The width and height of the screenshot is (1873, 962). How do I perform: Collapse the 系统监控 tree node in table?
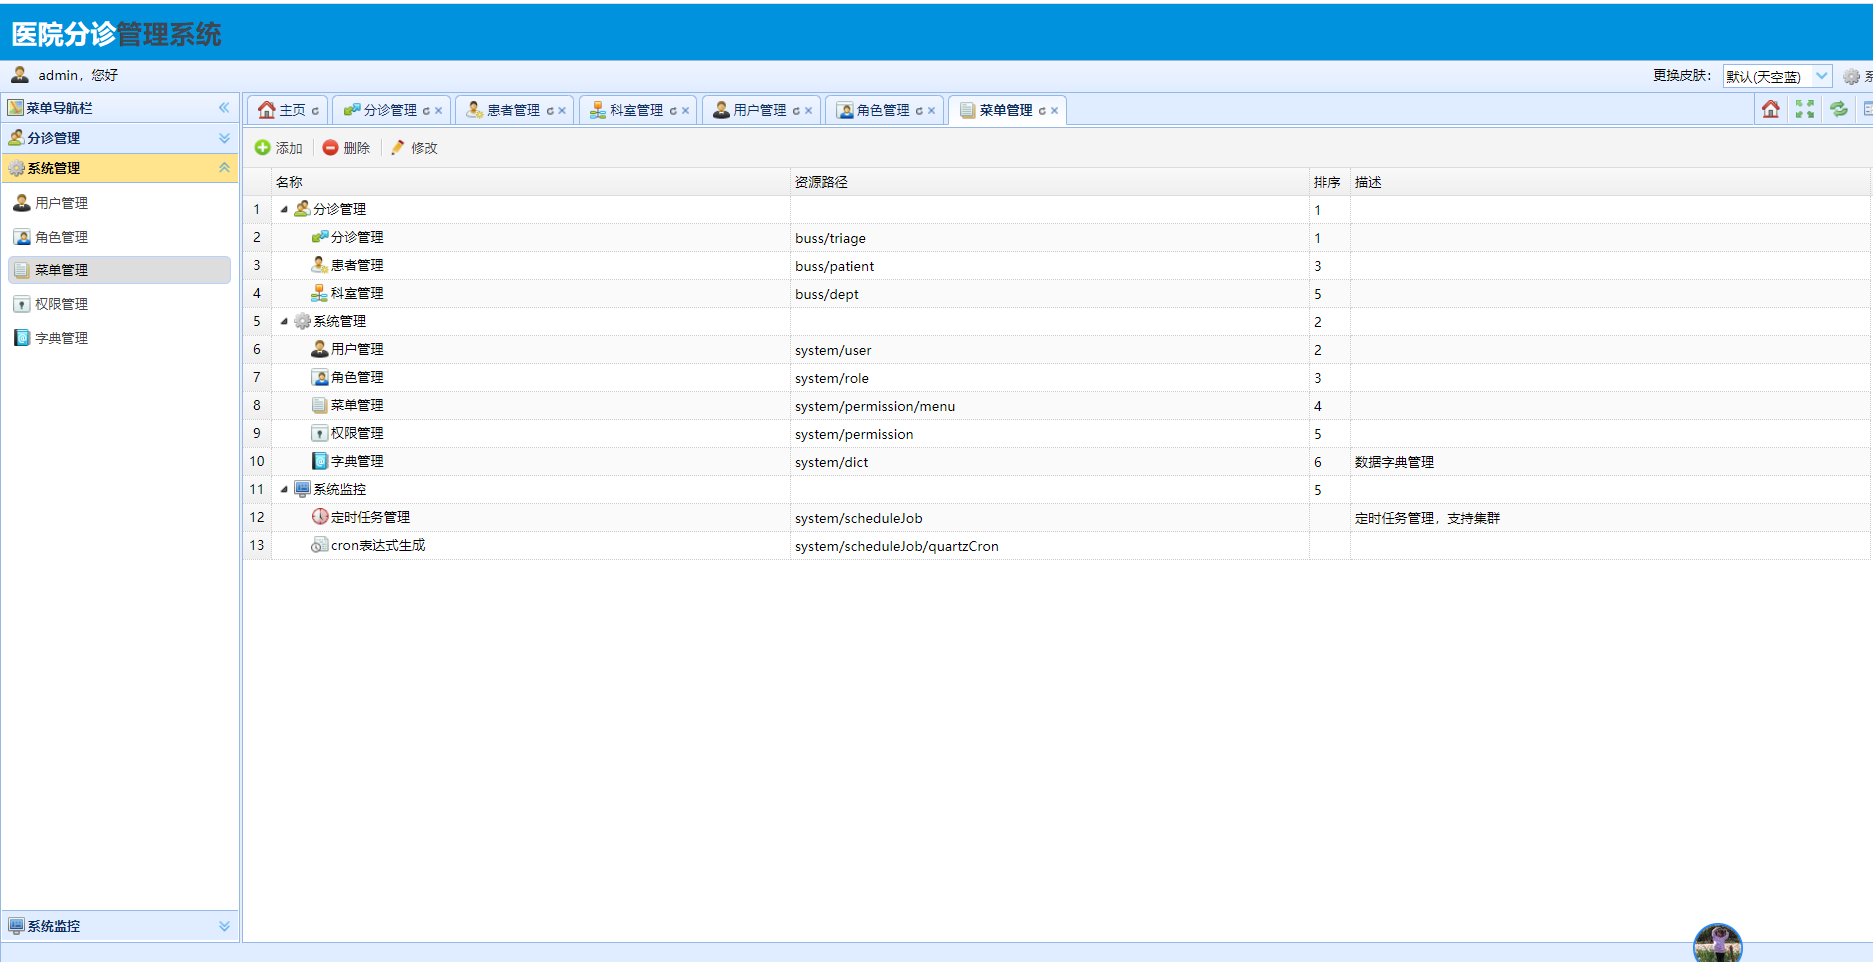tap(284, 489)
